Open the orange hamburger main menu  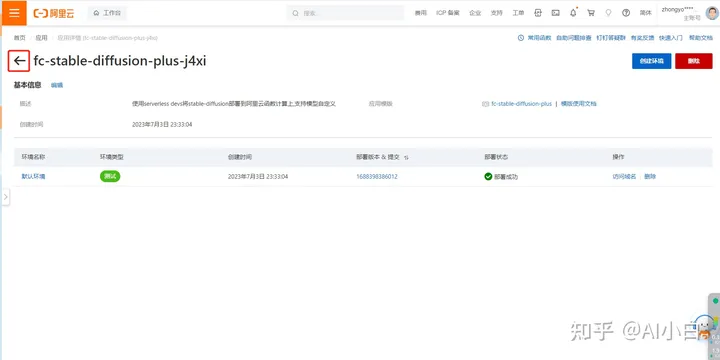14,12
